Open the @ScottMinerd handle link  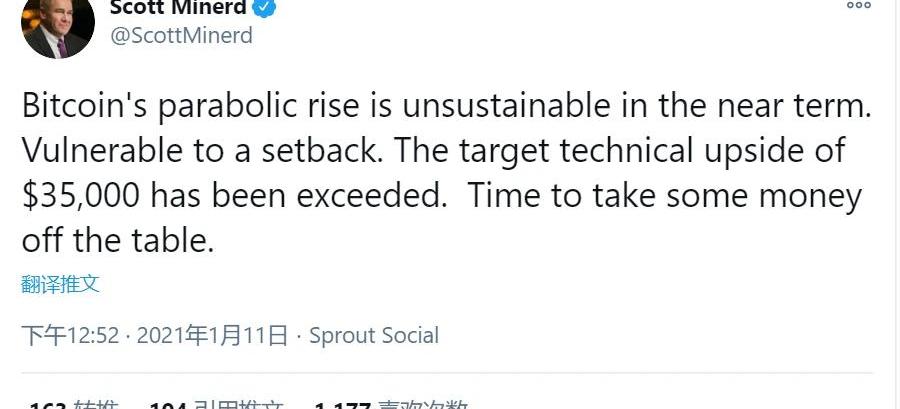point(180,35)
